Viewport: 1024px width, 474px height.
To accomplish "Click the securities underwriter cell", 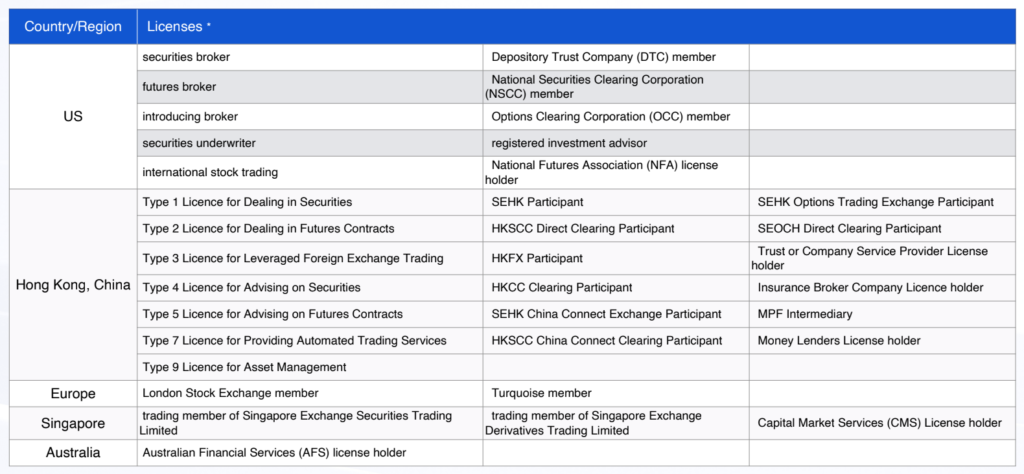I will 310,143.
